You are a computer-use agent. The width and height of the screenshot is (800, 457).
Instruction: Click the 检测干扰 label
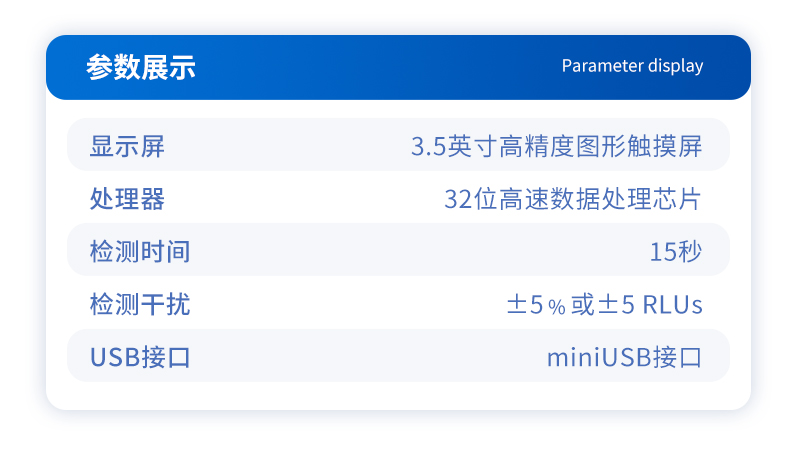pyautogui.click(x=140, y=304)
